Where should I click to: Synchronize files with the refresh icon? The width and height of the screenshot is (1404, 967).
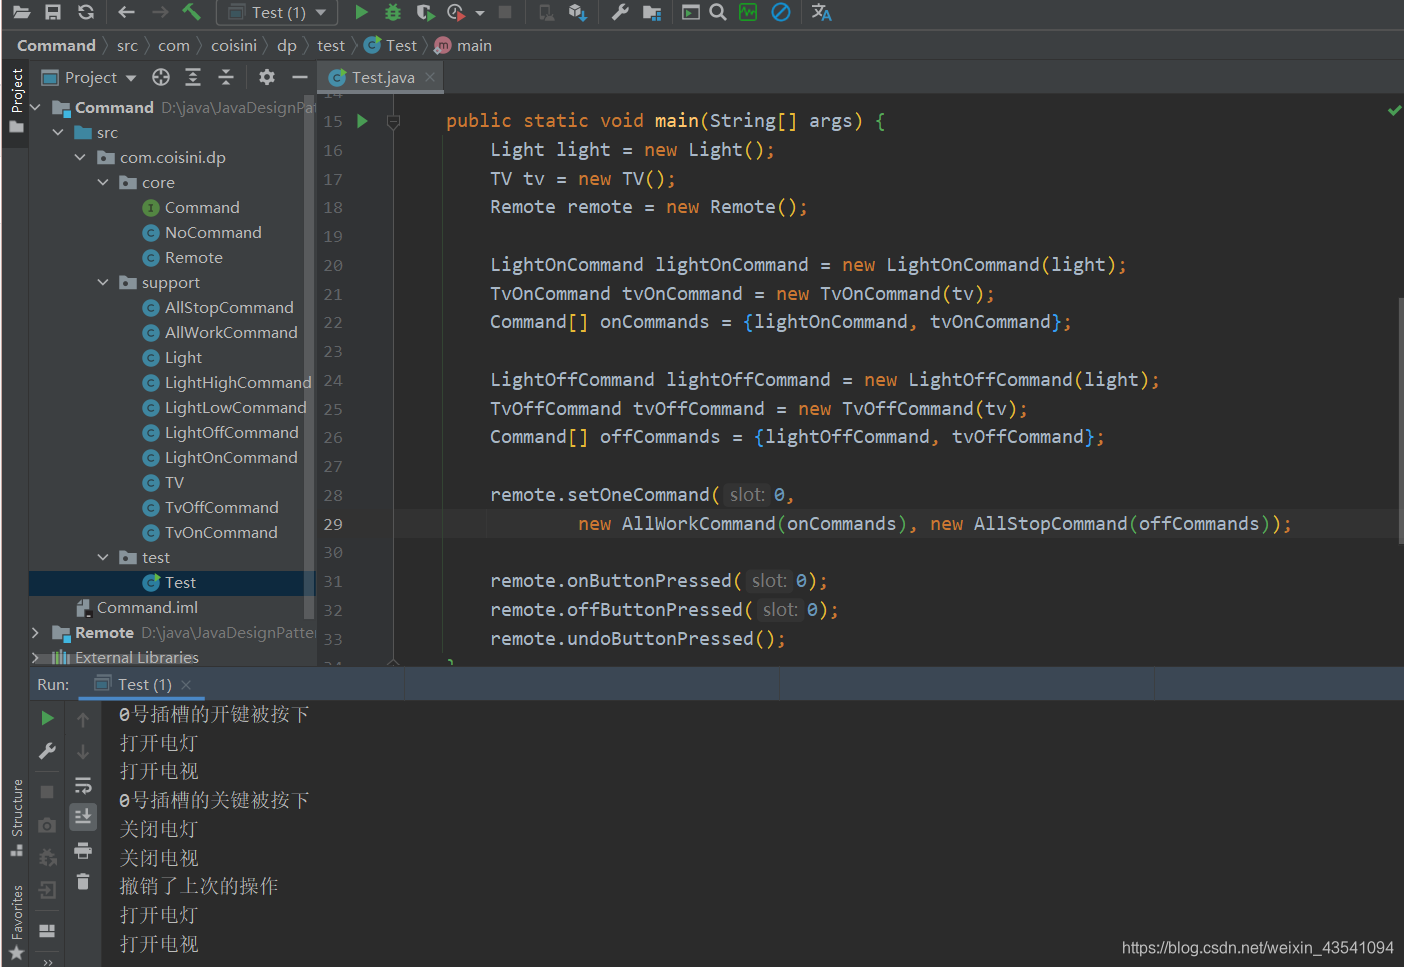tap(86, 12)
